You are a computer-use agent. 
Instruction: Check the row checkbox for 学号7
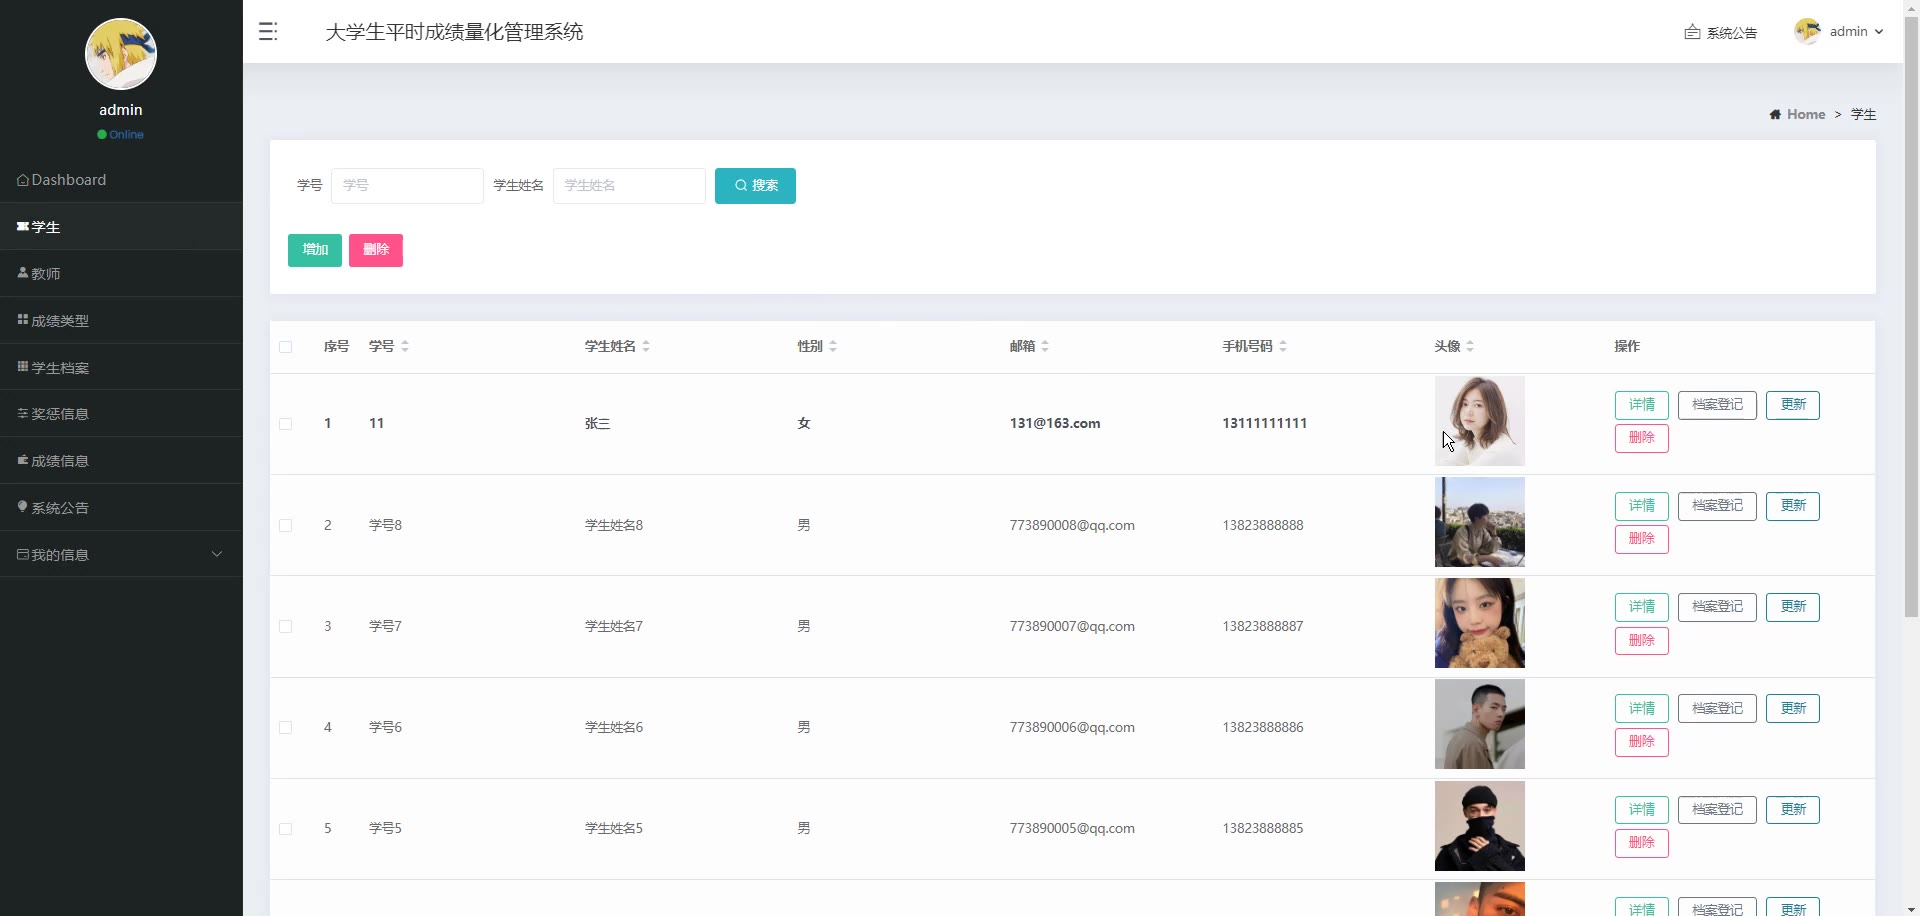click(286, 627)
